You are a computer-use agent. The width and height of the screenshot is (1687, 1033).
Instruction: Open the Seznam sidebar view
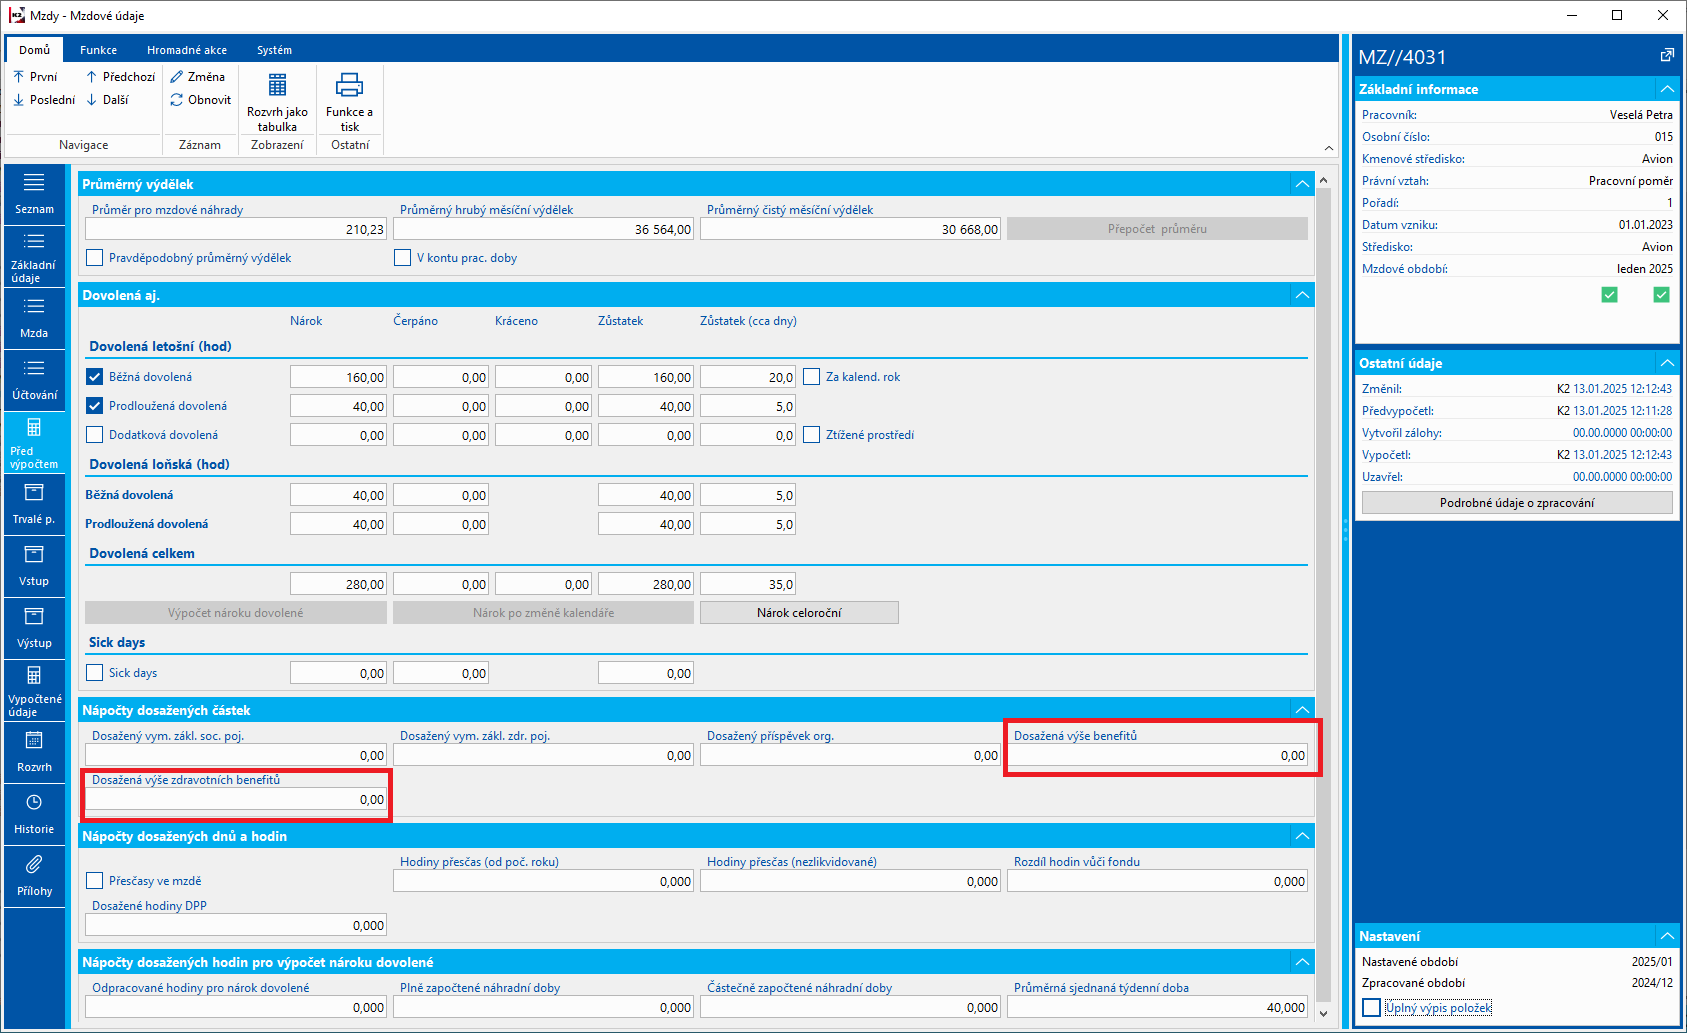pos(34,194)
